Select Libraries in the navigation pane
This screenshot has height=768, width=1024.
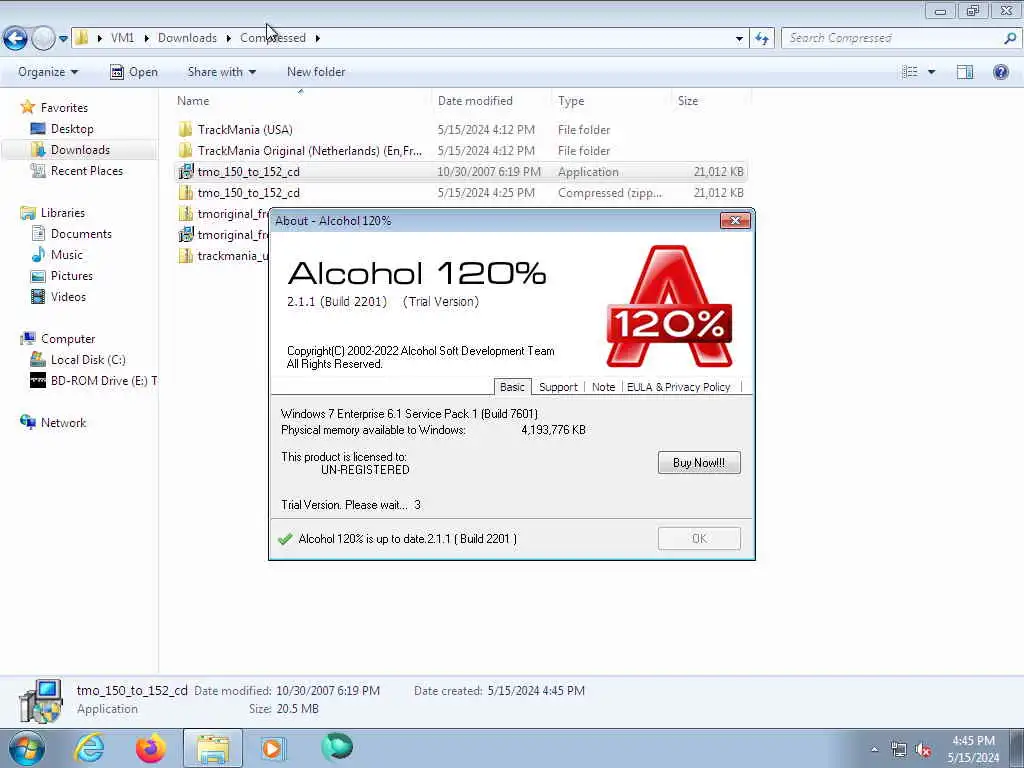pos(52,212)
